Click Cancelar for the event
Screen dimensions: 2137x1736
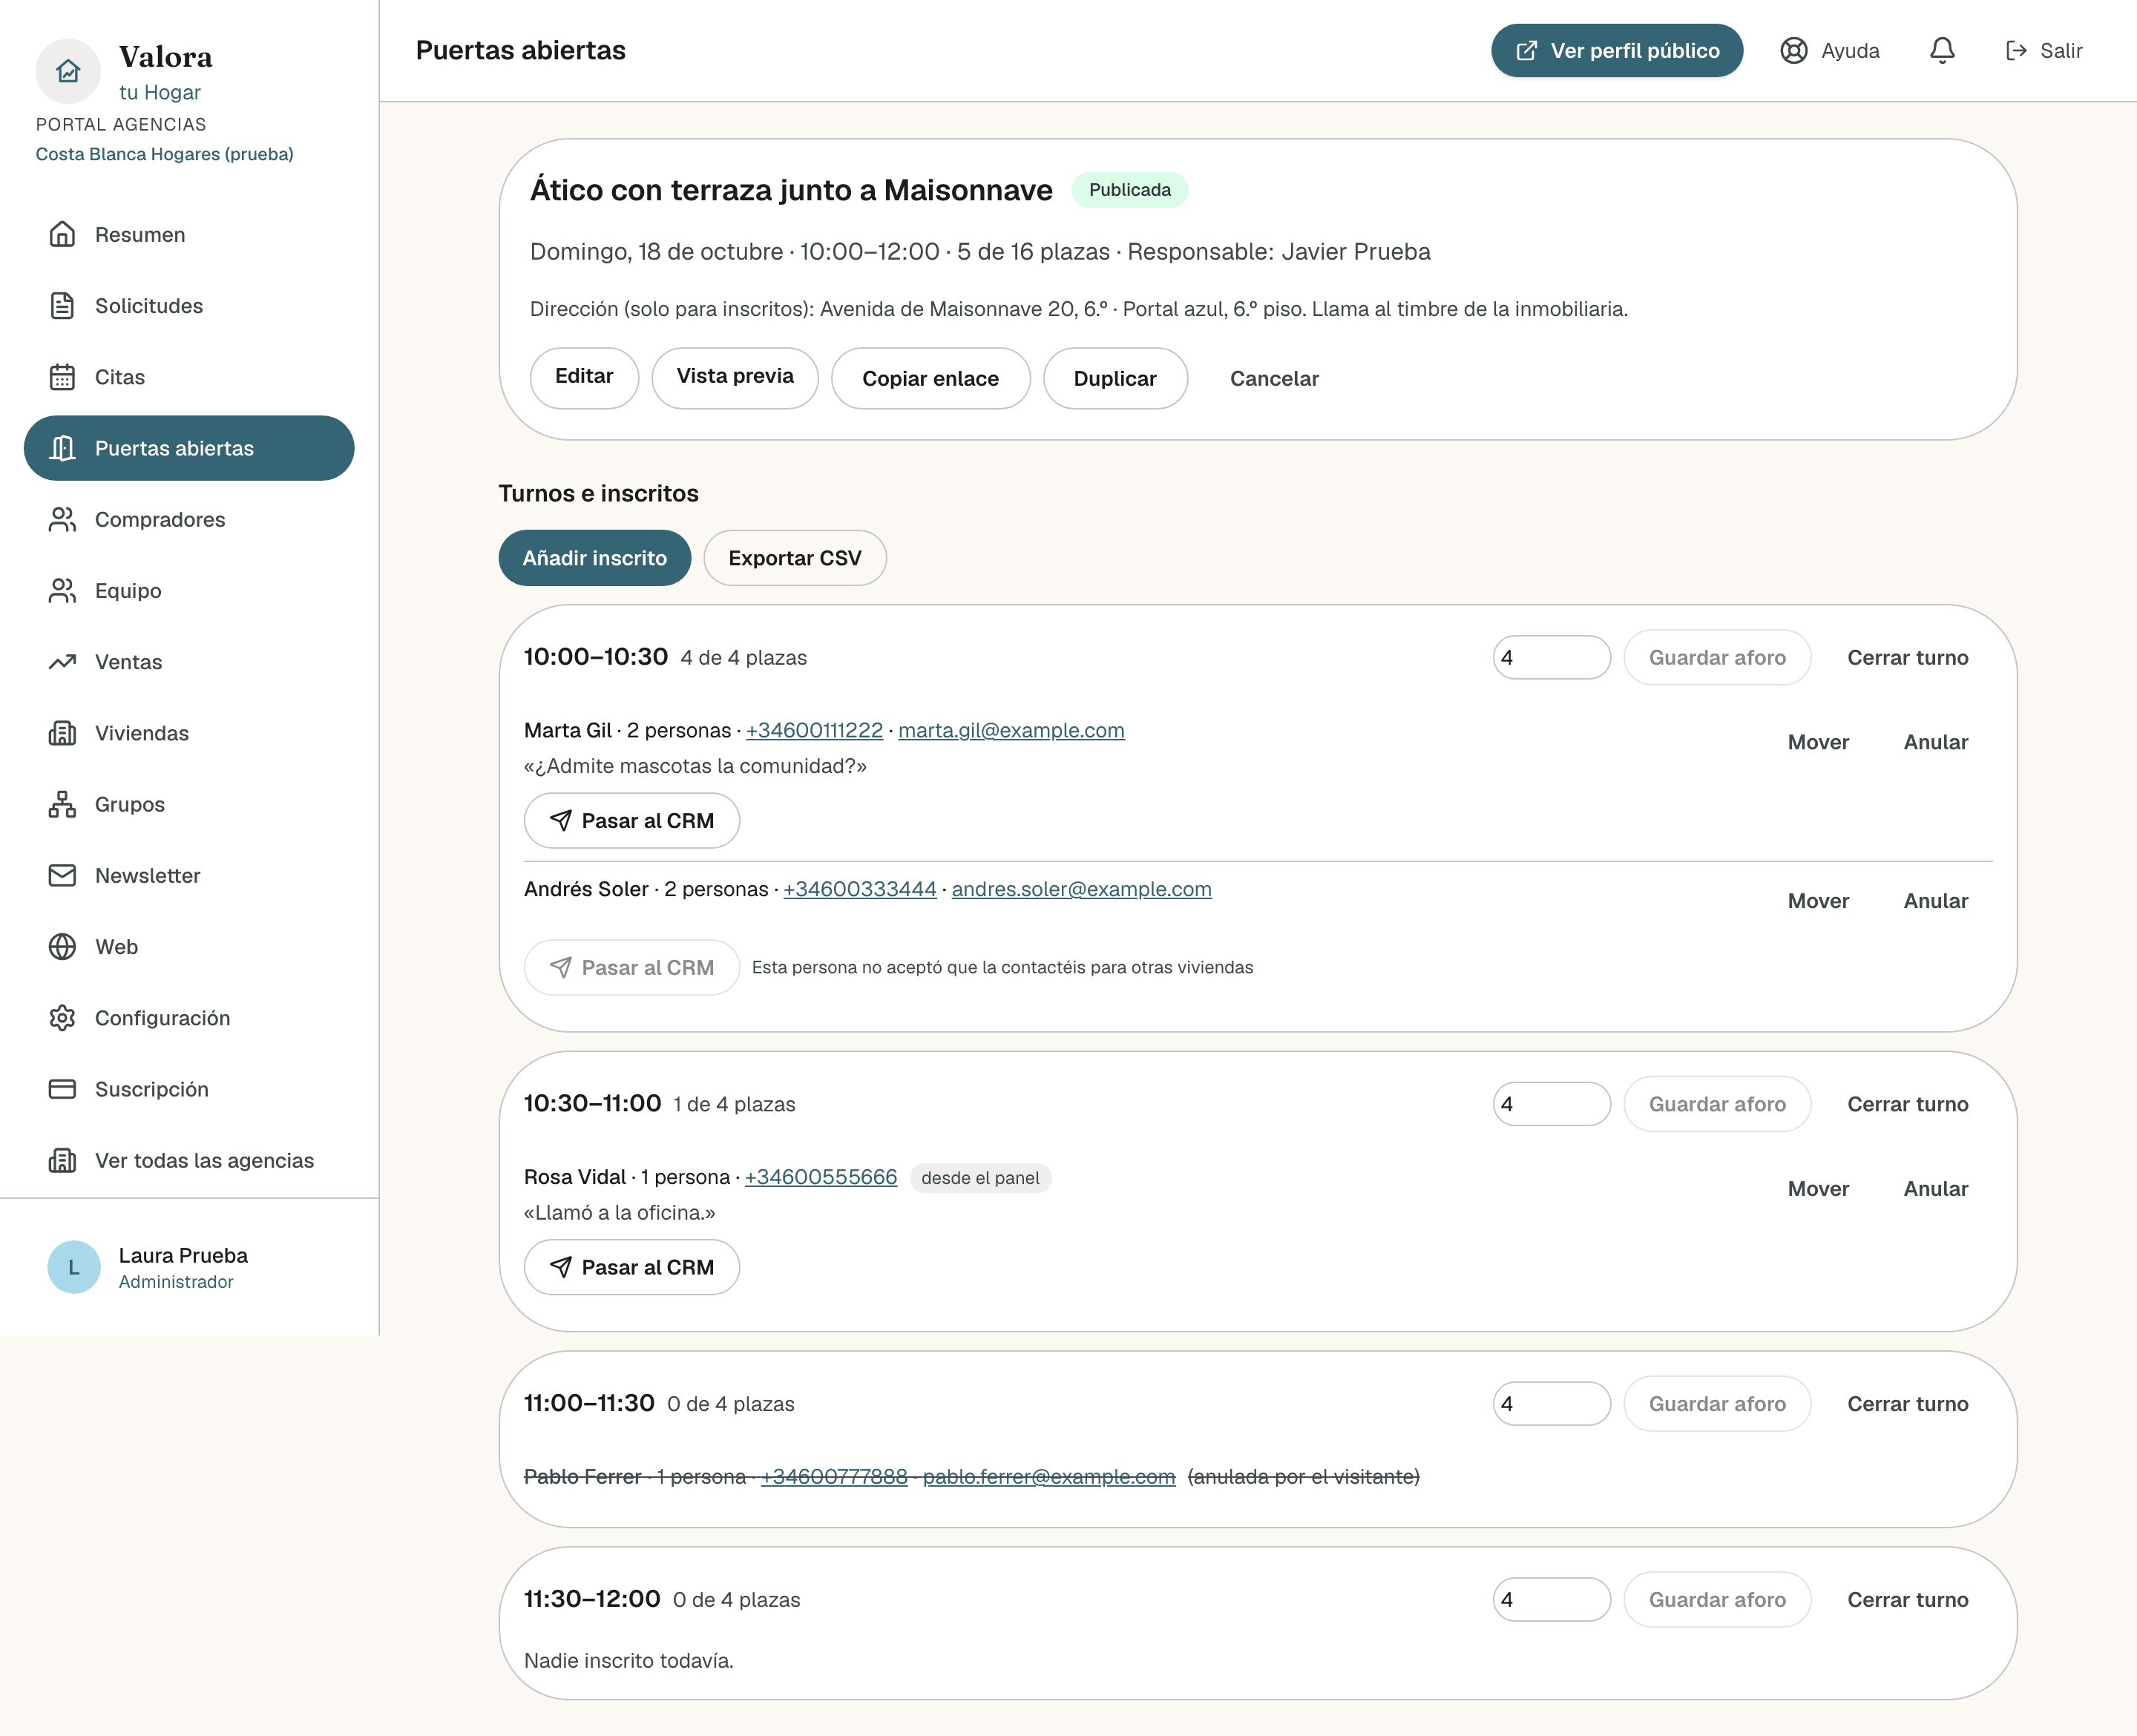1274,378
